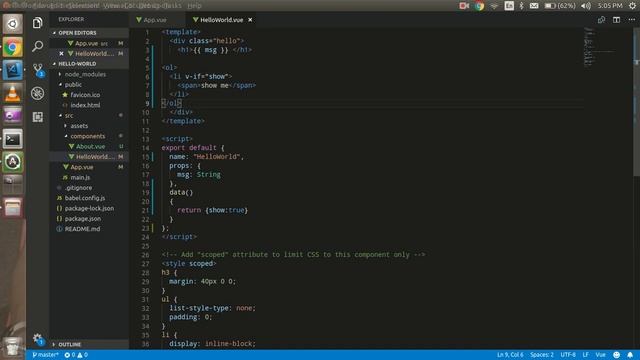640x360 pixels.
Task: Place cursor on line 21 return statement
Action: [x=212, y=210]
